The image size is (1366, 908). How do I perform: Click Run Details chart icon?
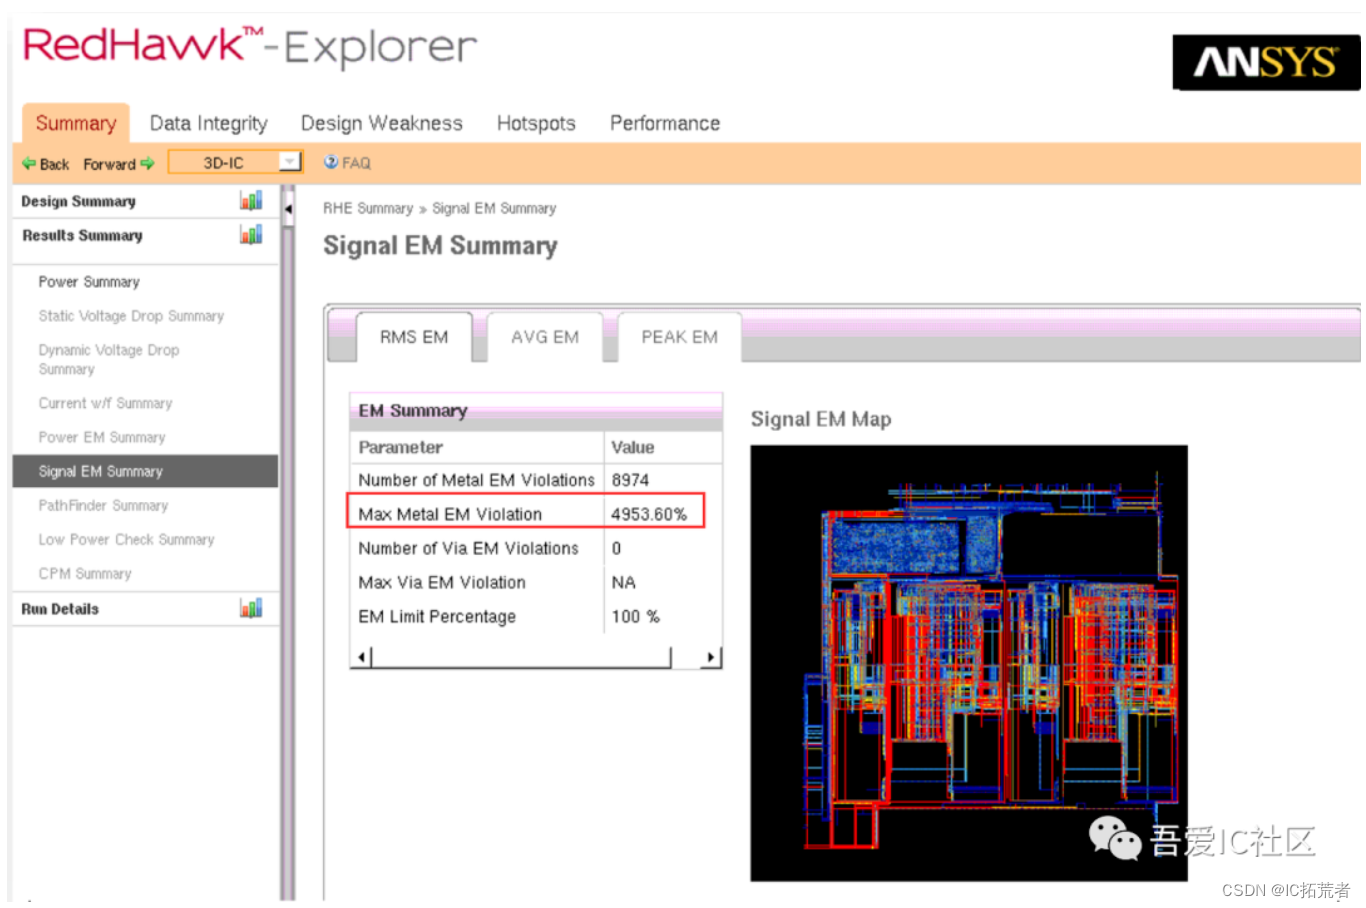pyautogui.click(x=251, y=607)
